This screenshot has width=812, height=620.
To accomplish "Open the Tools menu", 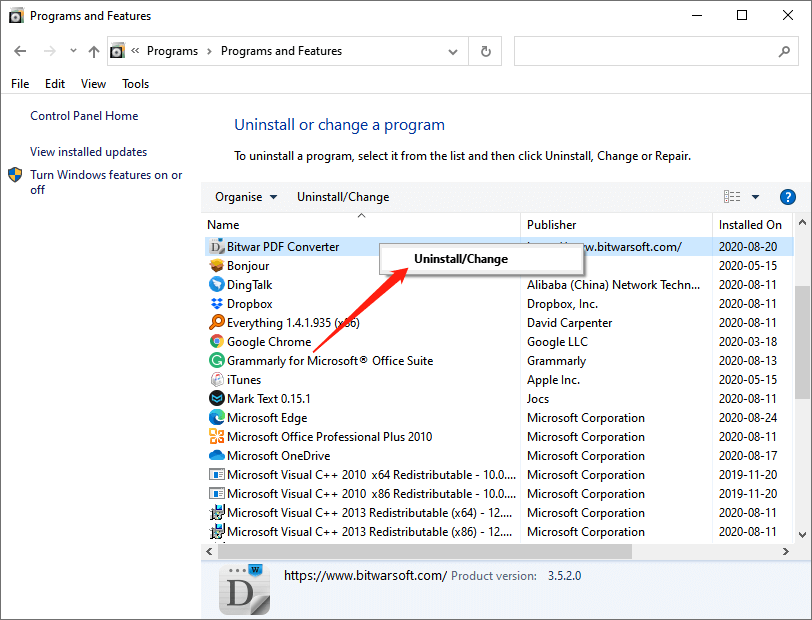I will click(x=135, y=83).
